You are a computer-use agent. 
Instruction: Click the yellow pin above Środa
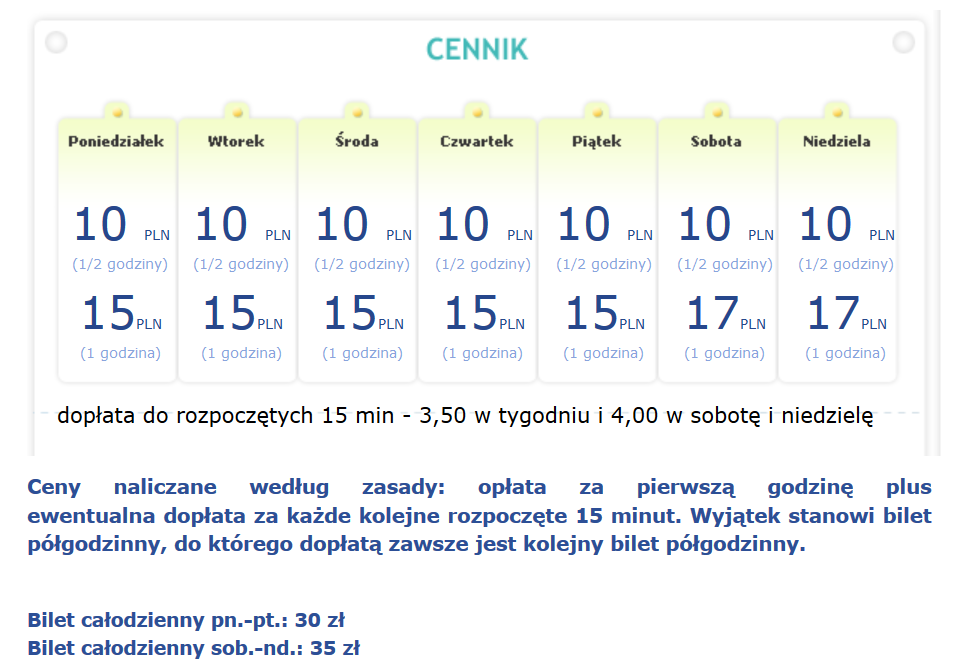(x=357, y=110)
